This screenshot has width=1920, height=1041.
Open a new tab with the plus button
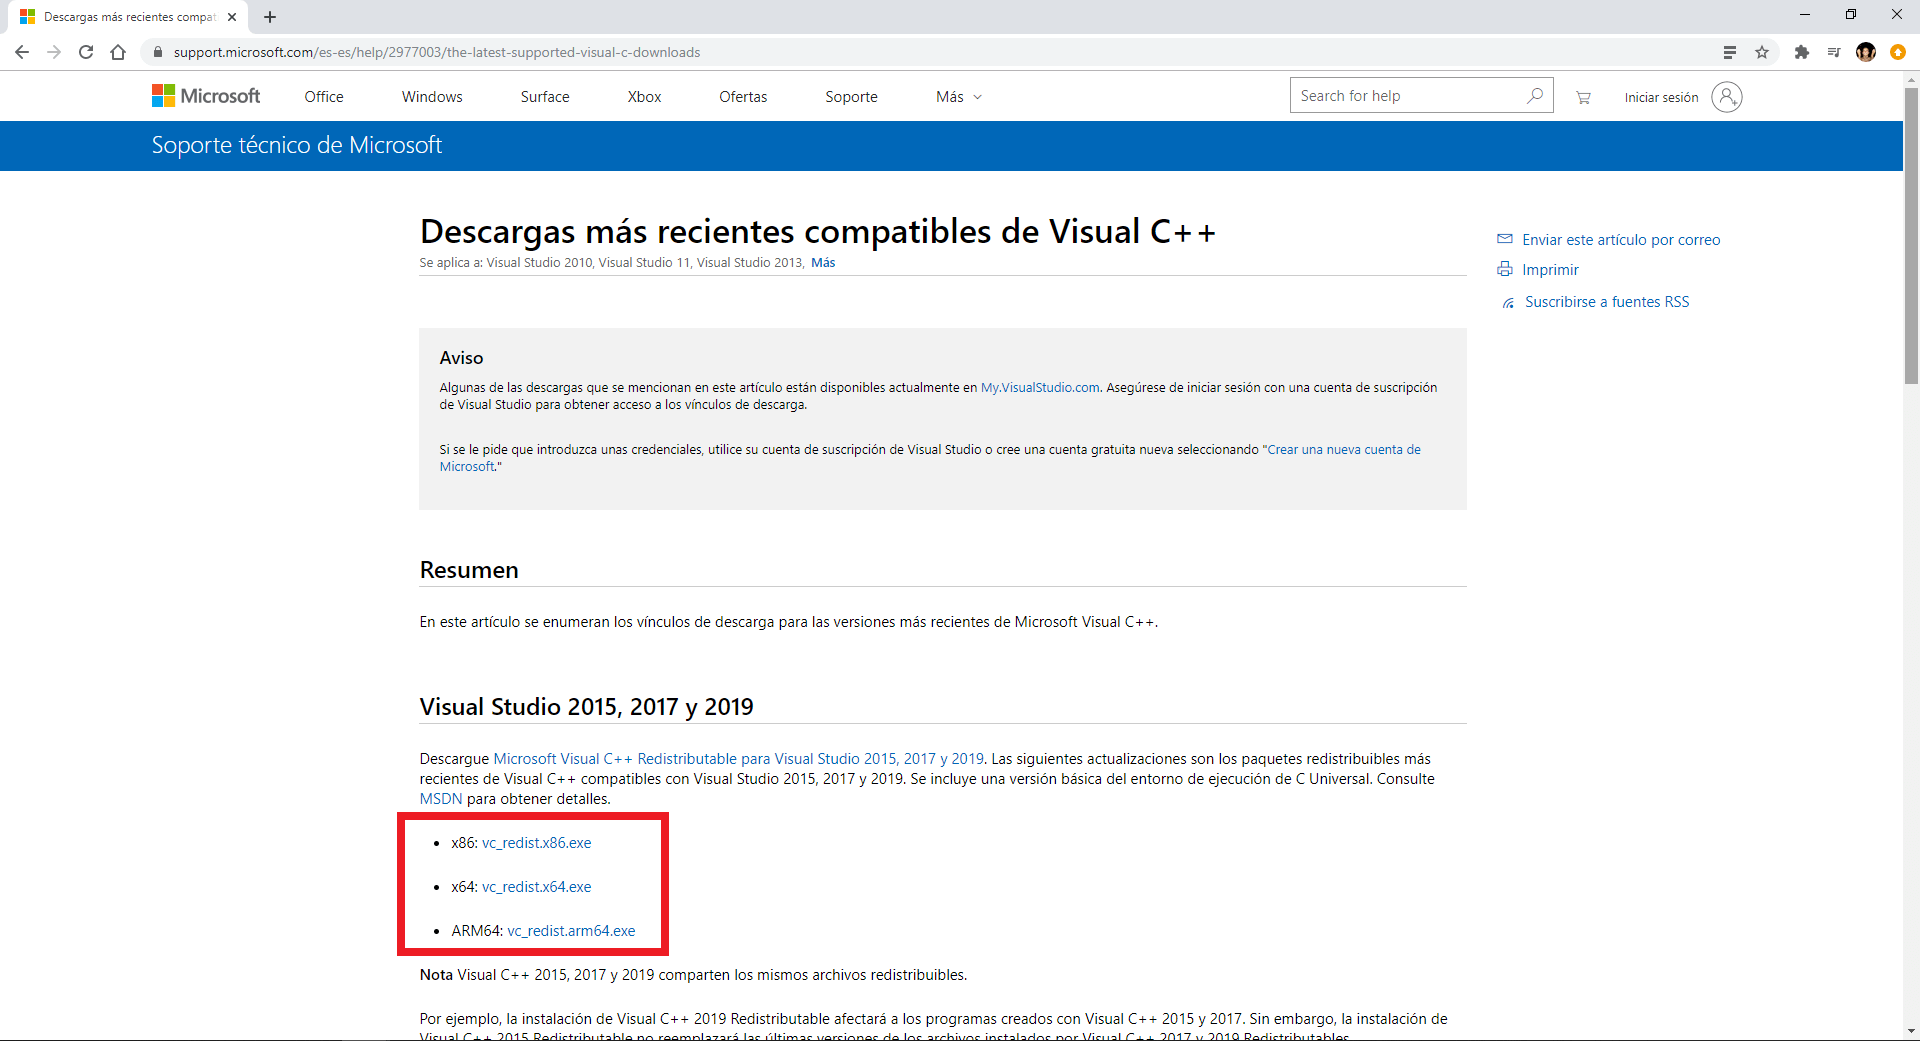click(x=270, y=17)
